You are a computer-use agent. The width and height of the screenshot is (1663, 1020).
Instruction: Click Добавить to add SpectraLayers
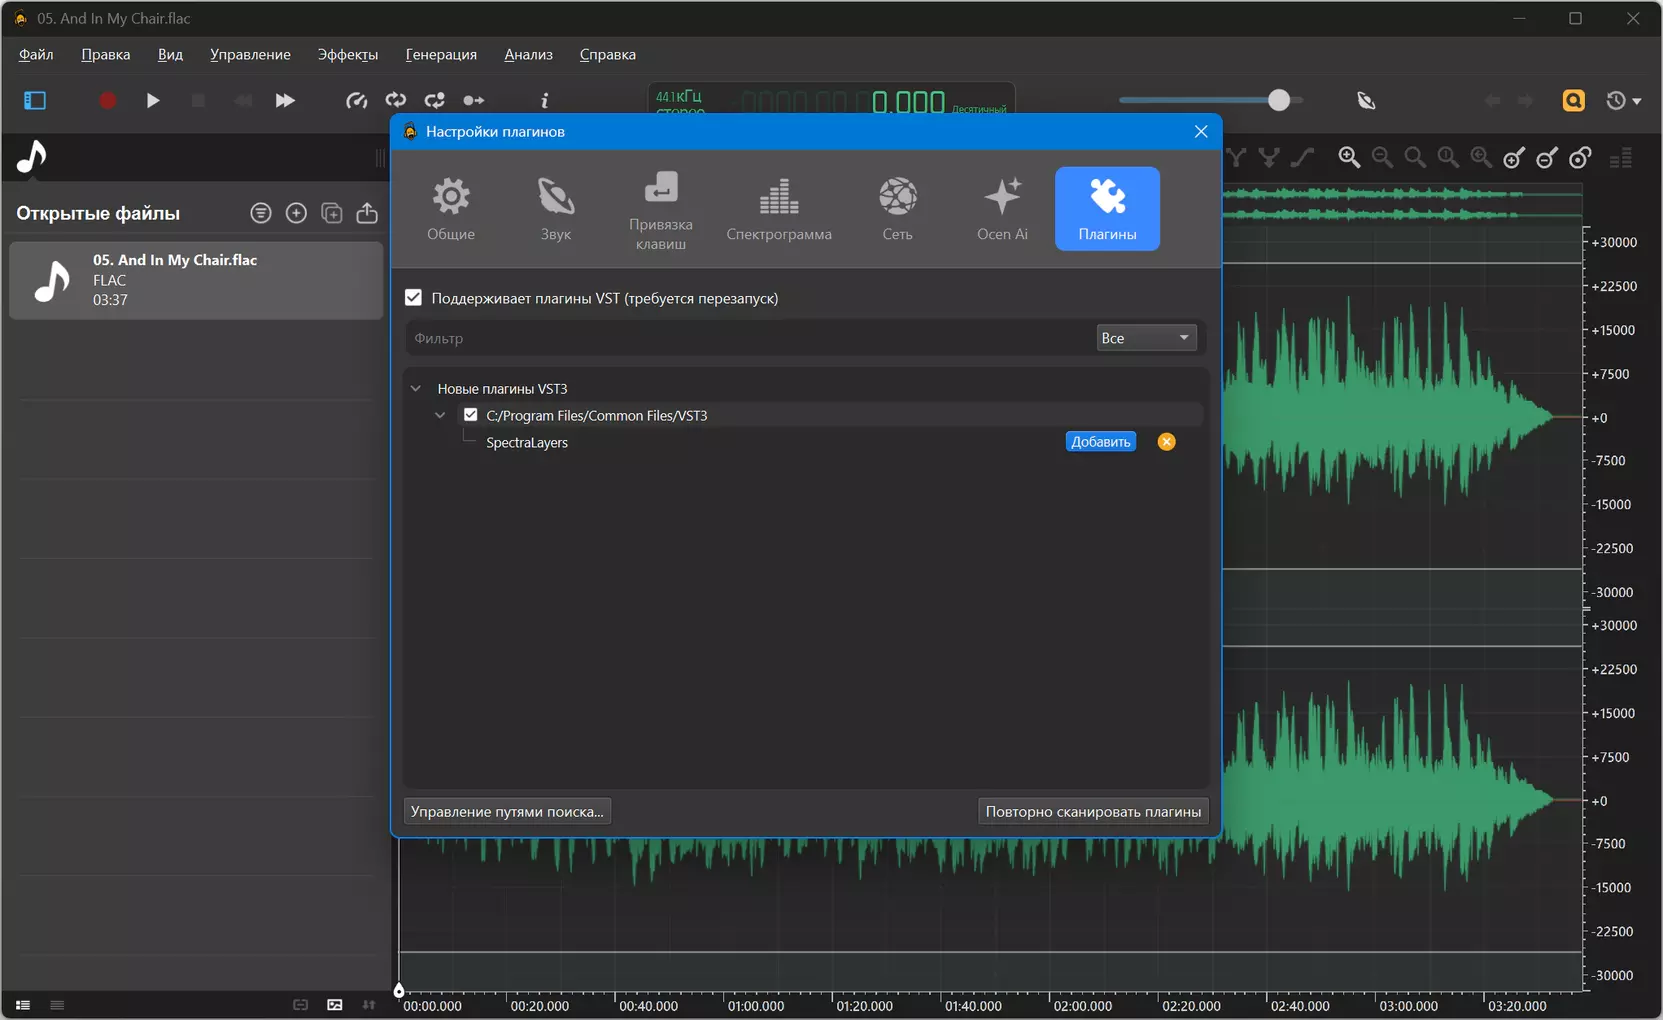[1100, 442]
